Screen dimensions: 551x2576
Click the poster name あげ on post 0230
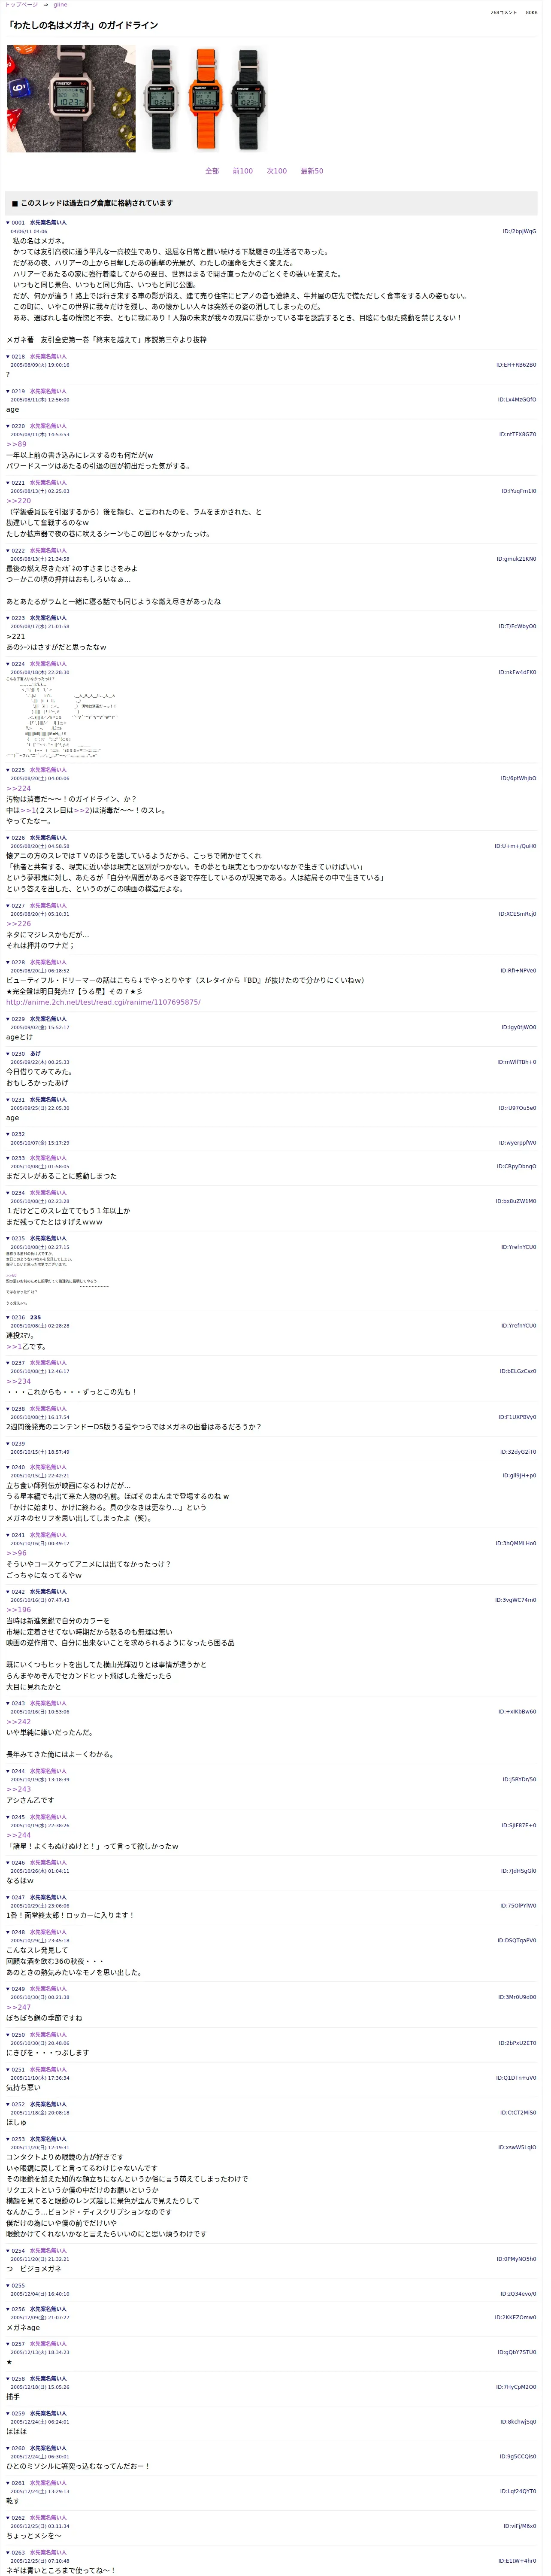[x=35, y=1054]
